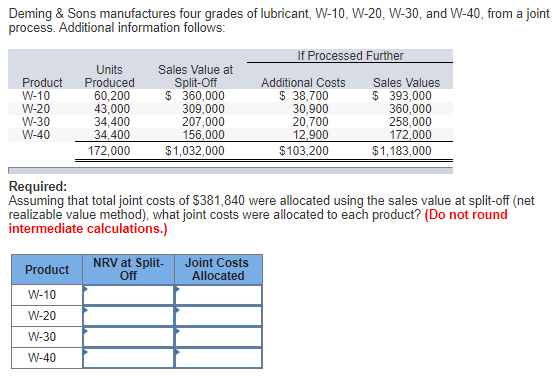Click the 'Joint Costs Allocated' column header
Image resolution: width=558 pixels, height=377 pixels.
219,269
